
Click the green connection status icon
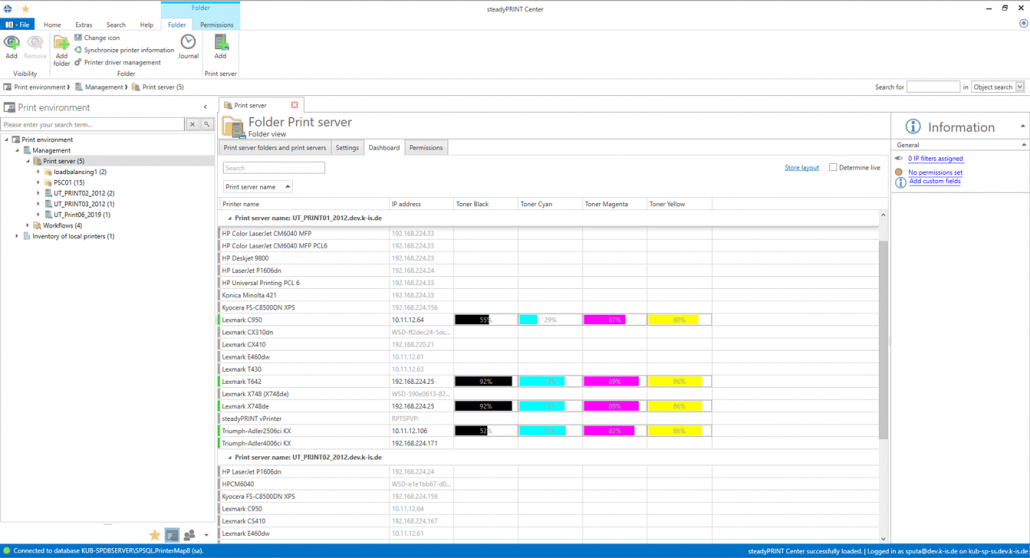[x=7, y=551]
